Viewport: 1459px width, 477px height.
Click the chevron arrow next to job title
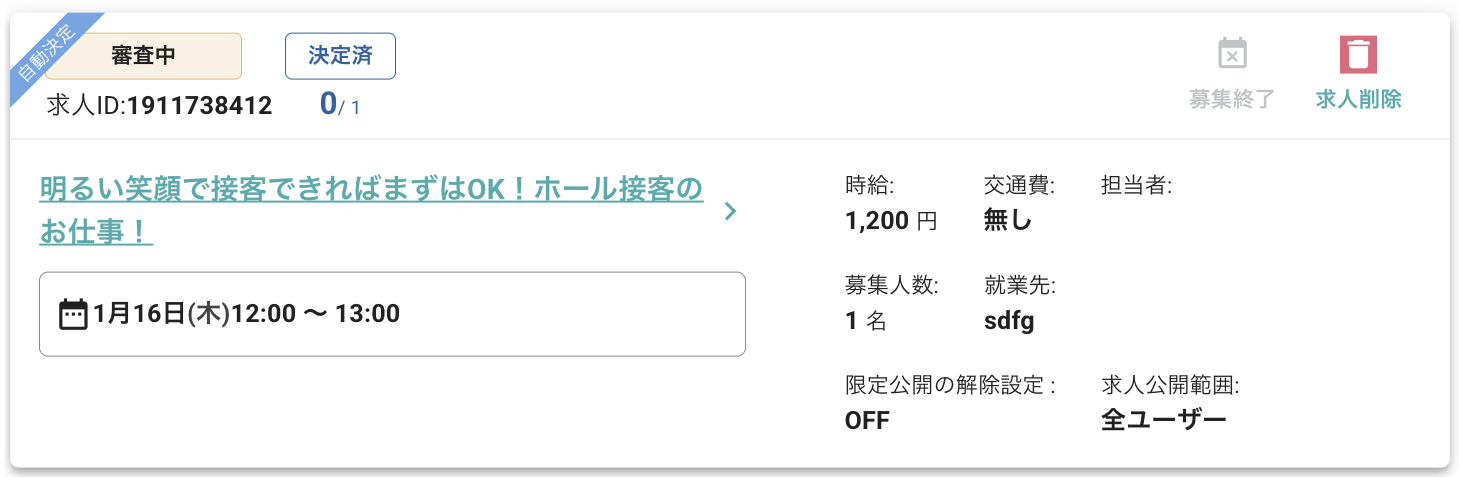730,211
